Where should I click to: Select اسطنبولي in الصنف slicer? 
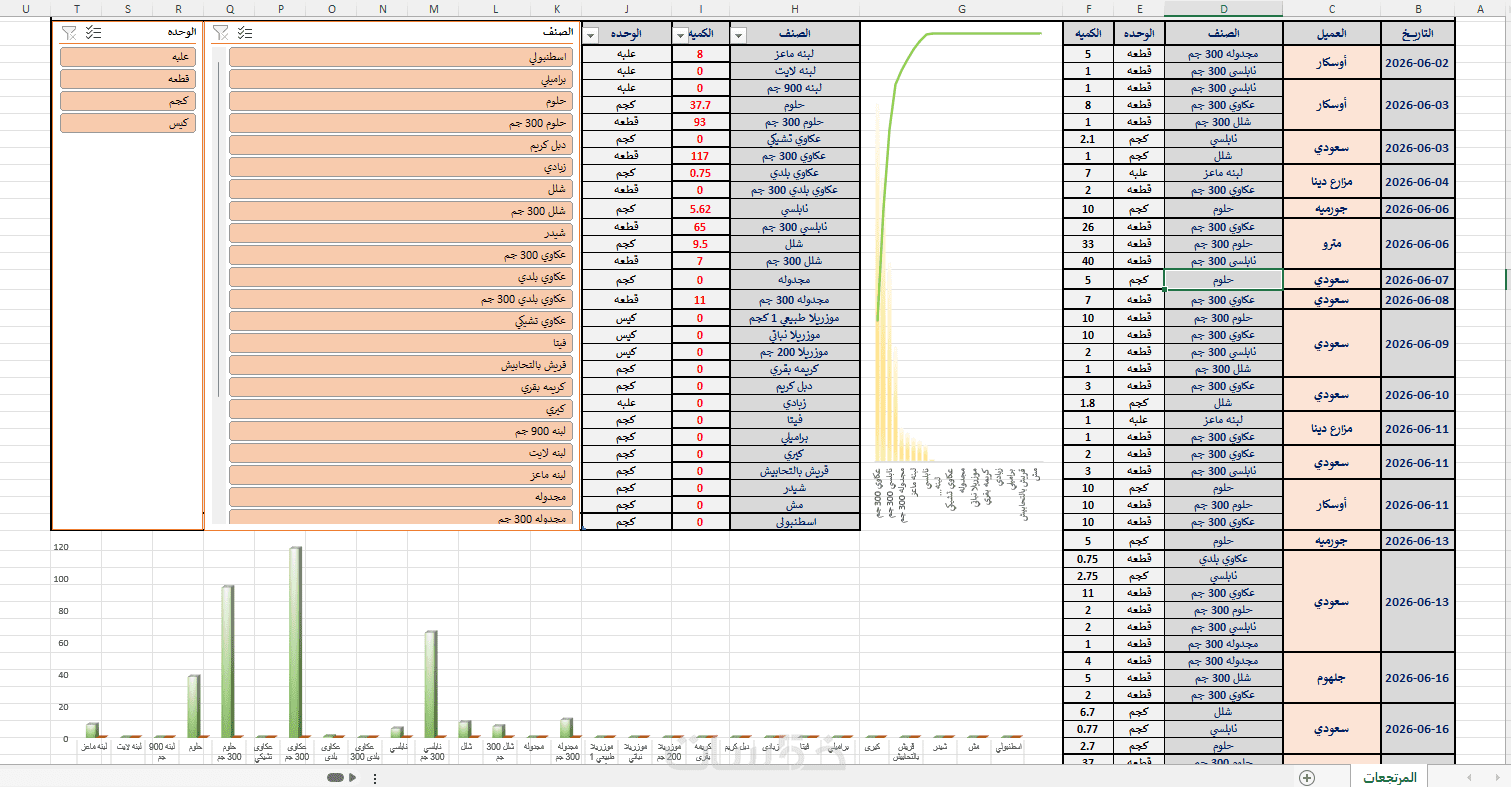pos(400,57)
